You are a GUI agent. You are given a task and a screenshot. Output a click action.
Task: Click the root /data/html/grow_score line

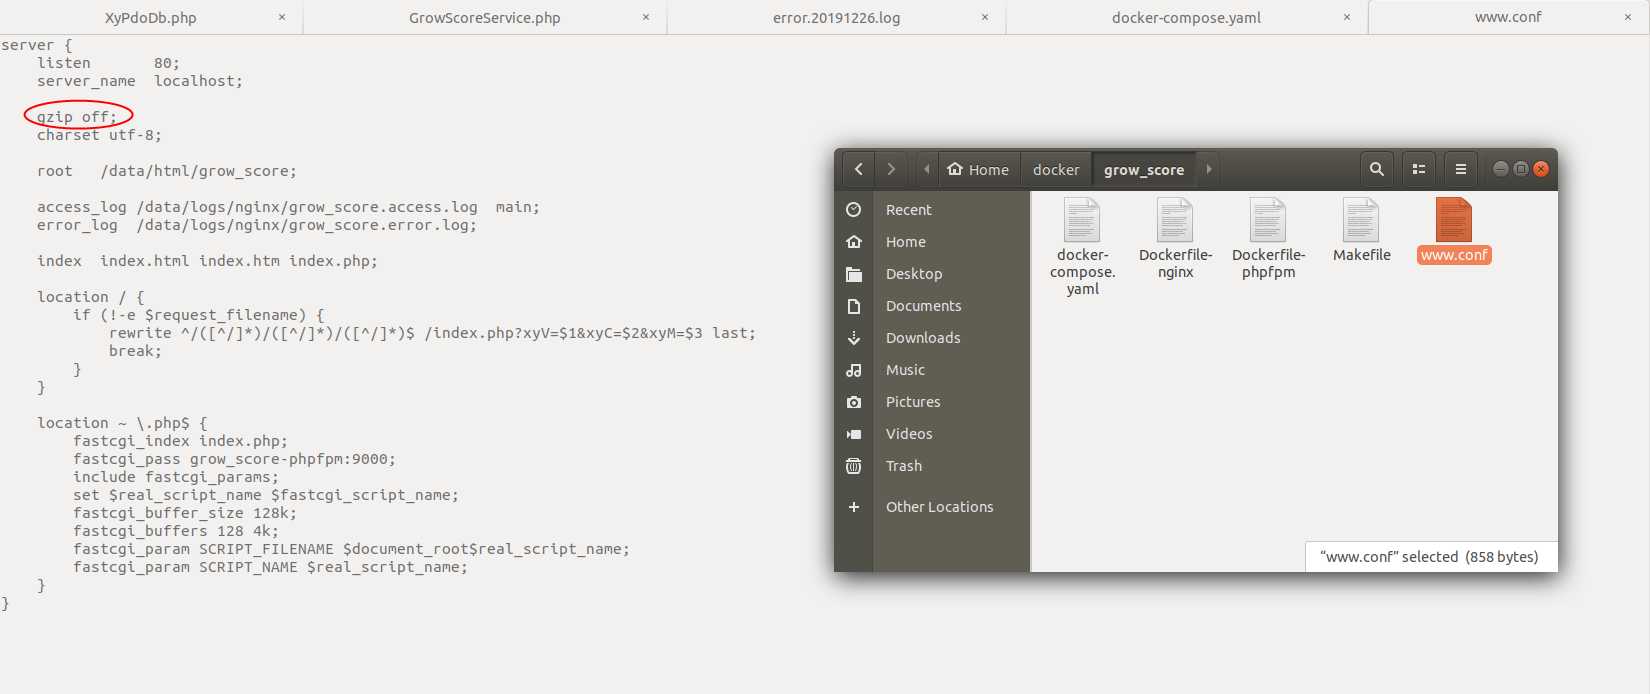coord(167,171)
